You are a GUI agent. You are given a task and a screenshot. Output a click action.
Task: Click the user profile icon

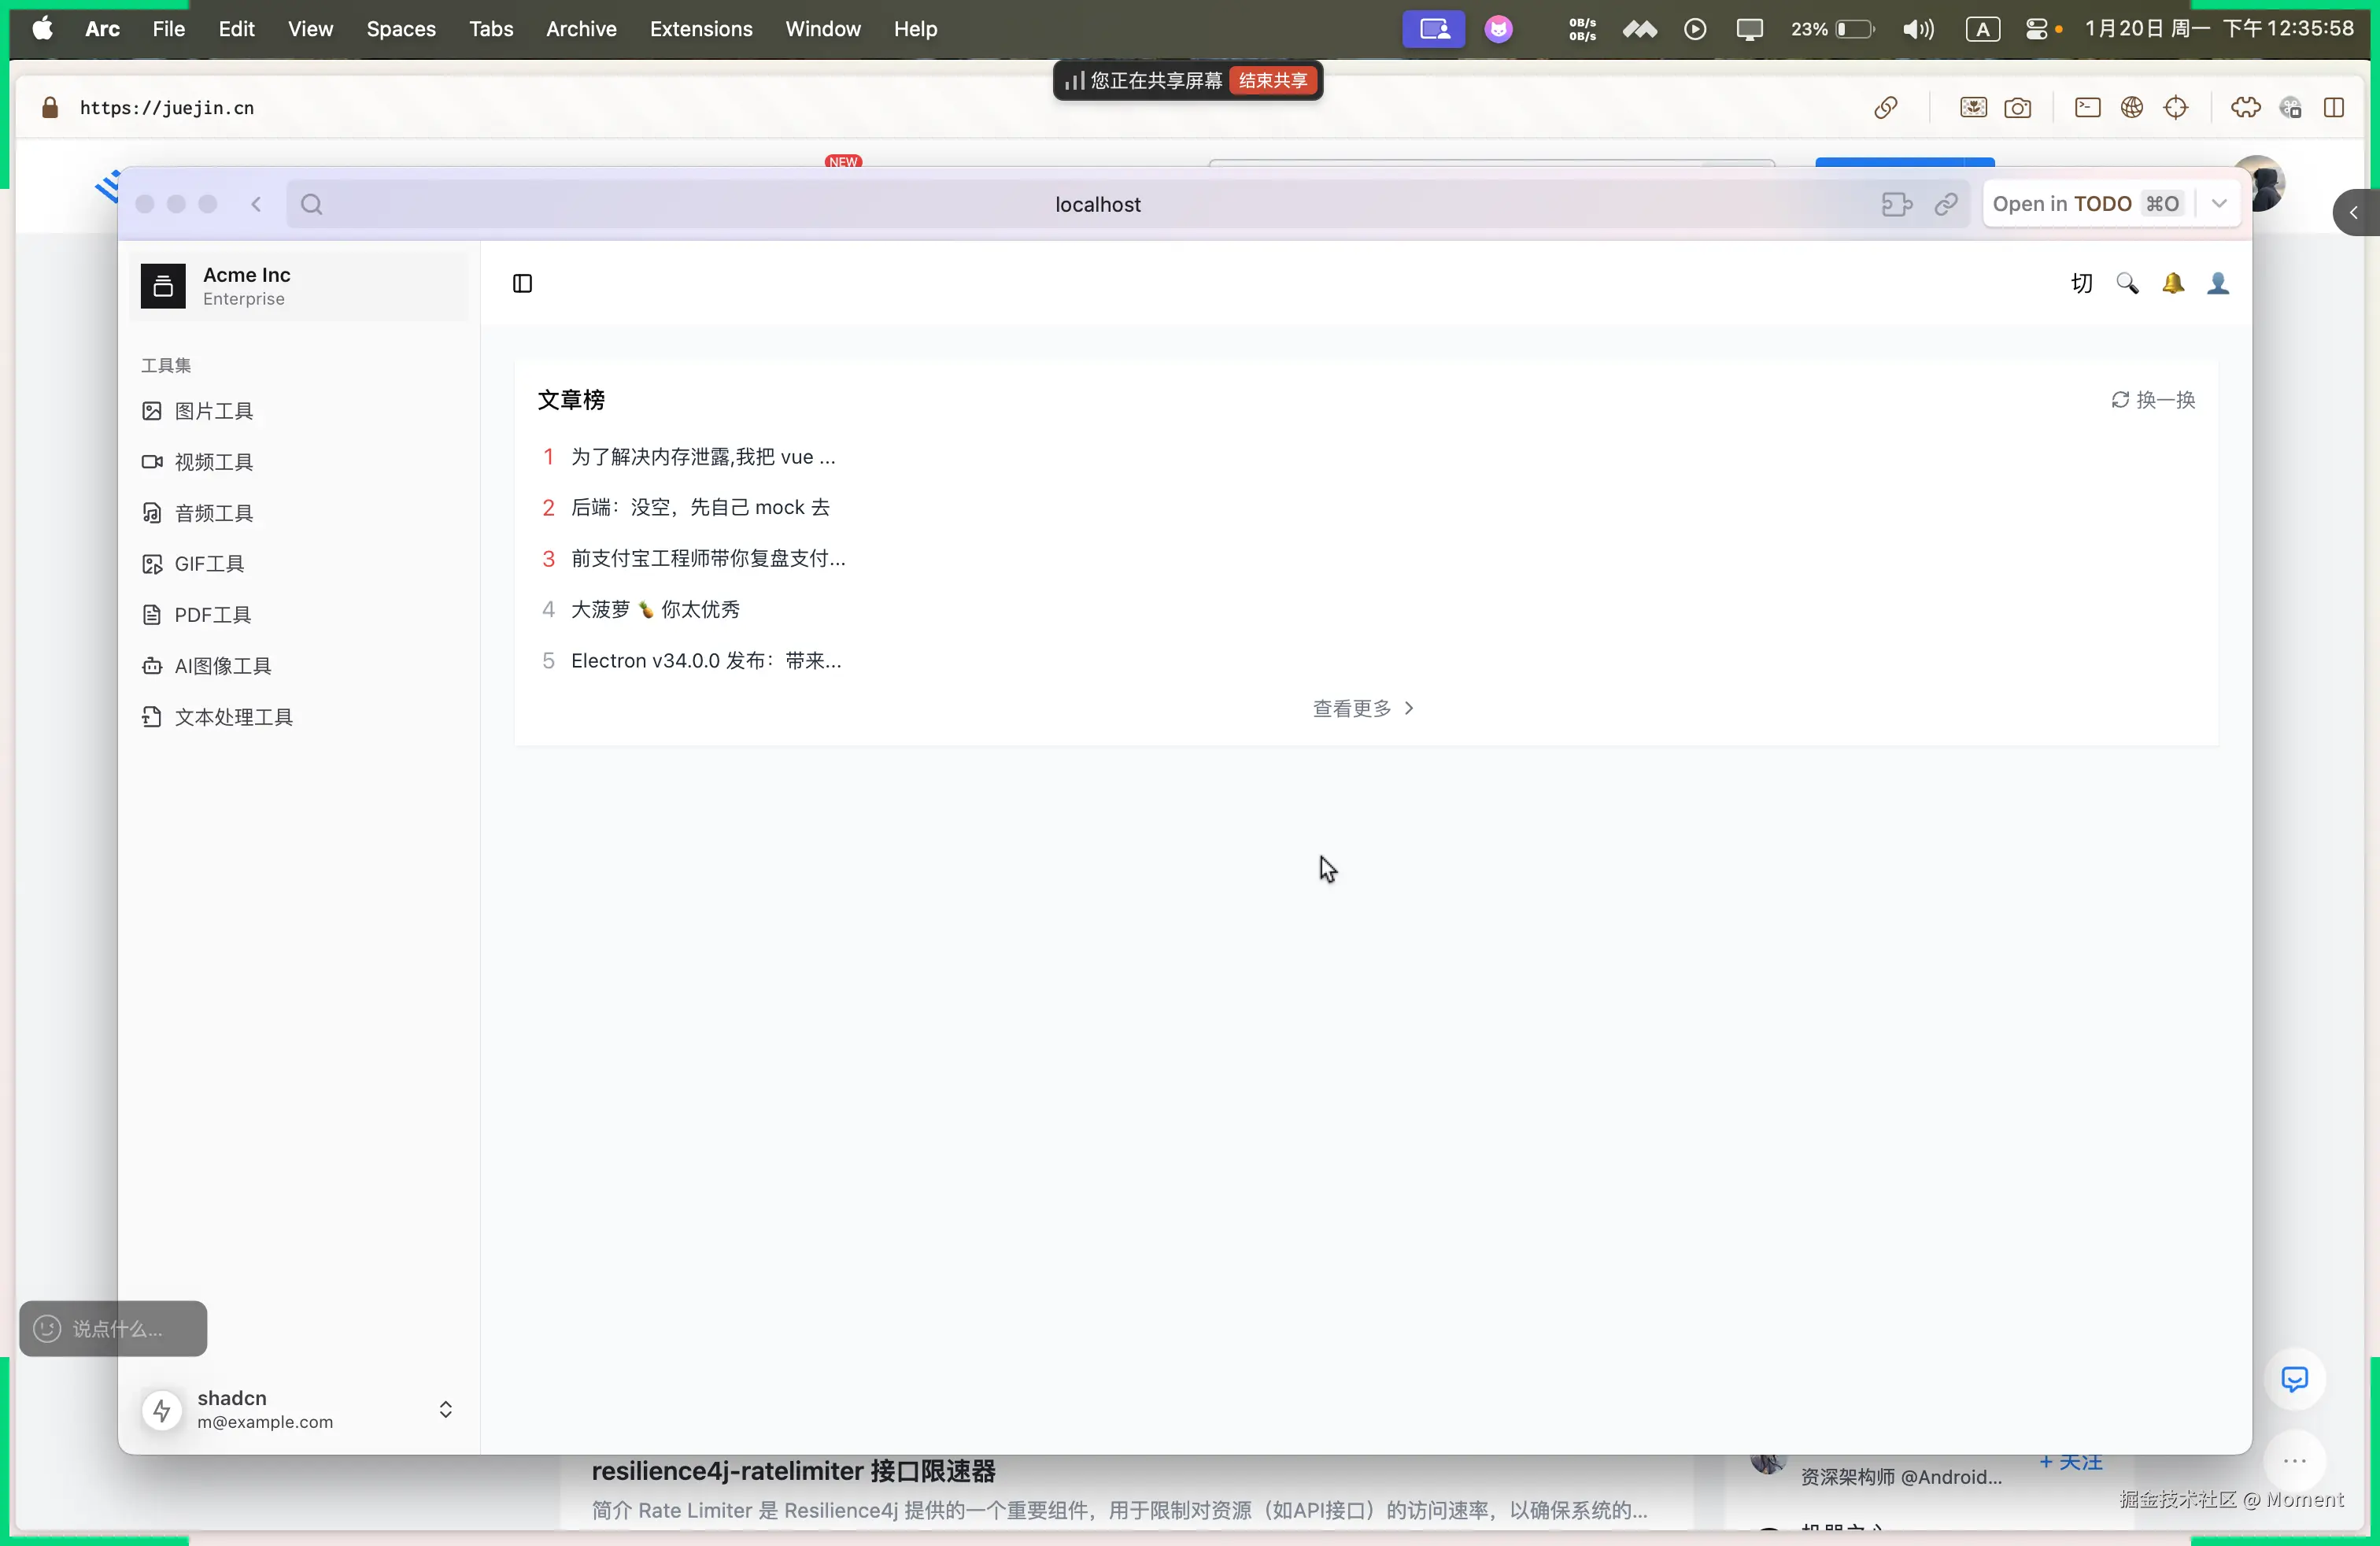(2217, 284)
